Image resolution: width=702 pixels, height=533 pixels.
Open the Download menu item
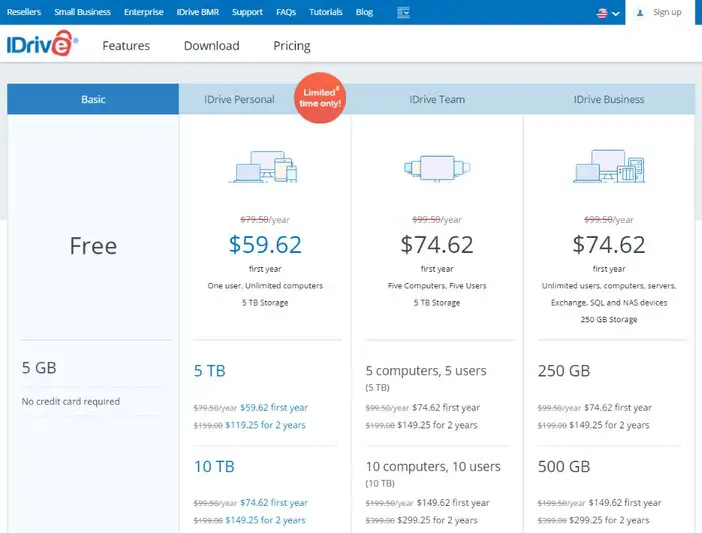[x=212, y=46]
